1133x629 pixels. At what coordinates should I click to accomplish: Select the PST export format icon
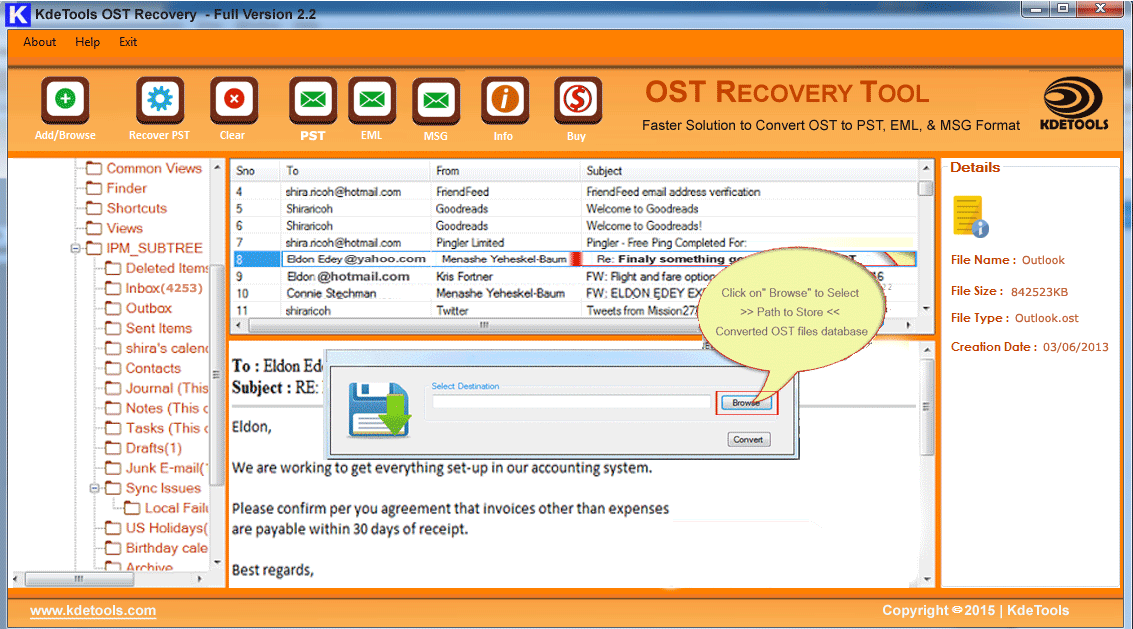[x=313, y=100]
